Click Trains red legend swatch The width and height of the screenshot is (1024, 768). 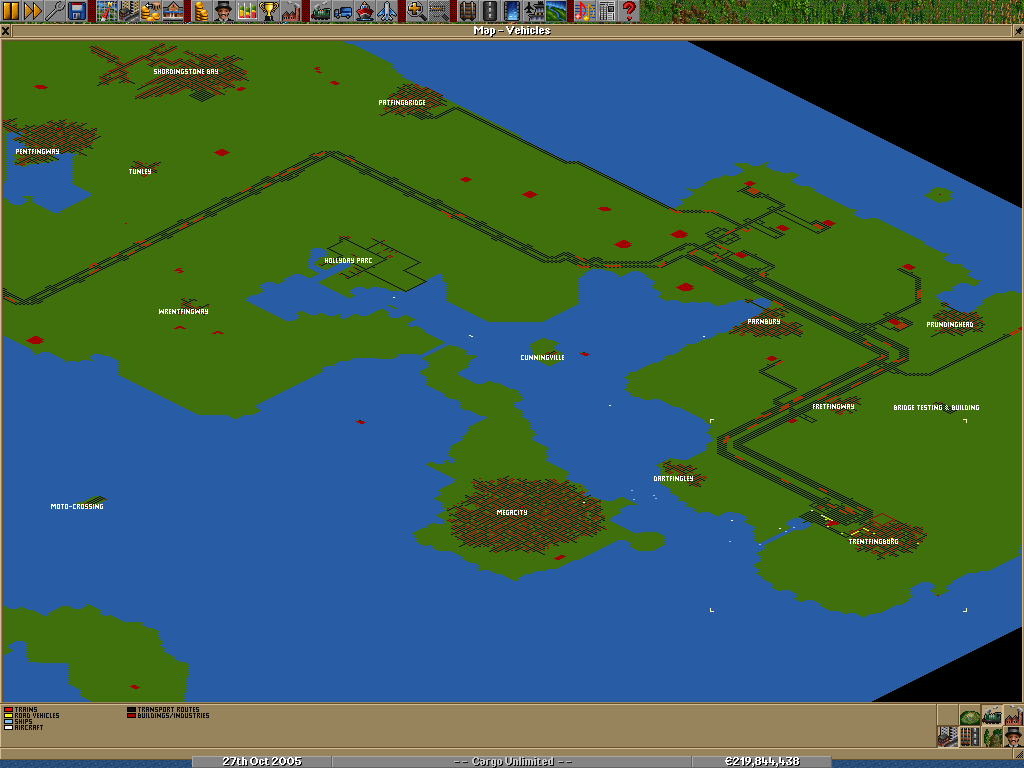(8, 709)
